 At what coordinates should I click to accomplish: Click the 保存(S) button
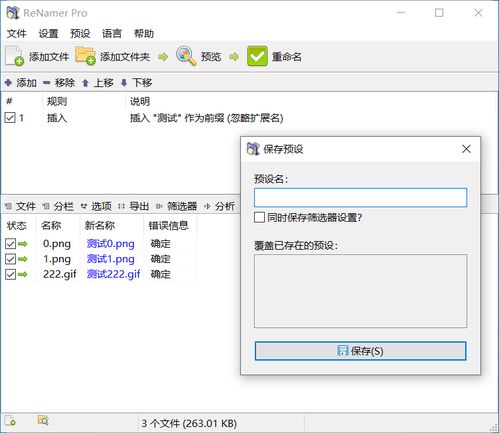[360, 351]
